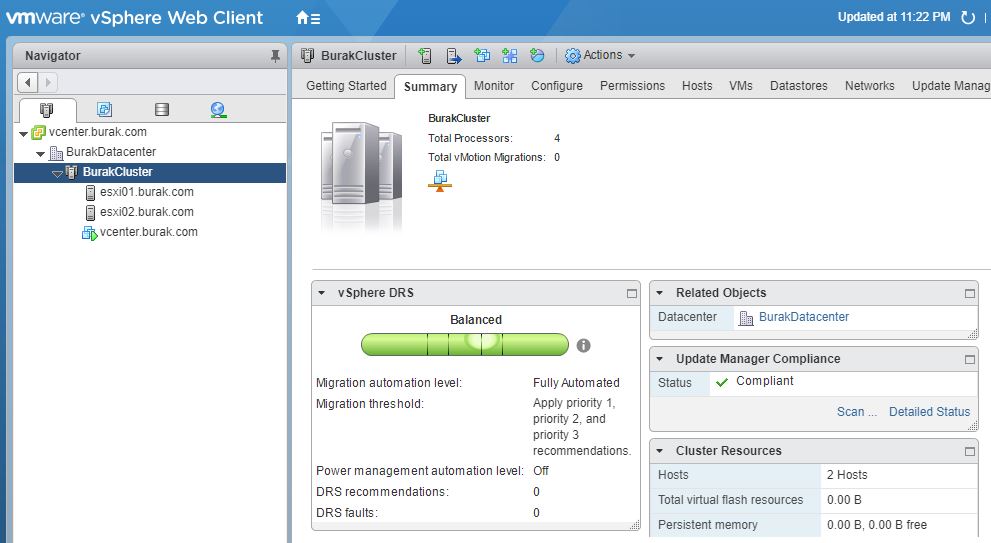Collapse the Update Manager Compliance panel

pyautogui.click(x=659, y=358)
